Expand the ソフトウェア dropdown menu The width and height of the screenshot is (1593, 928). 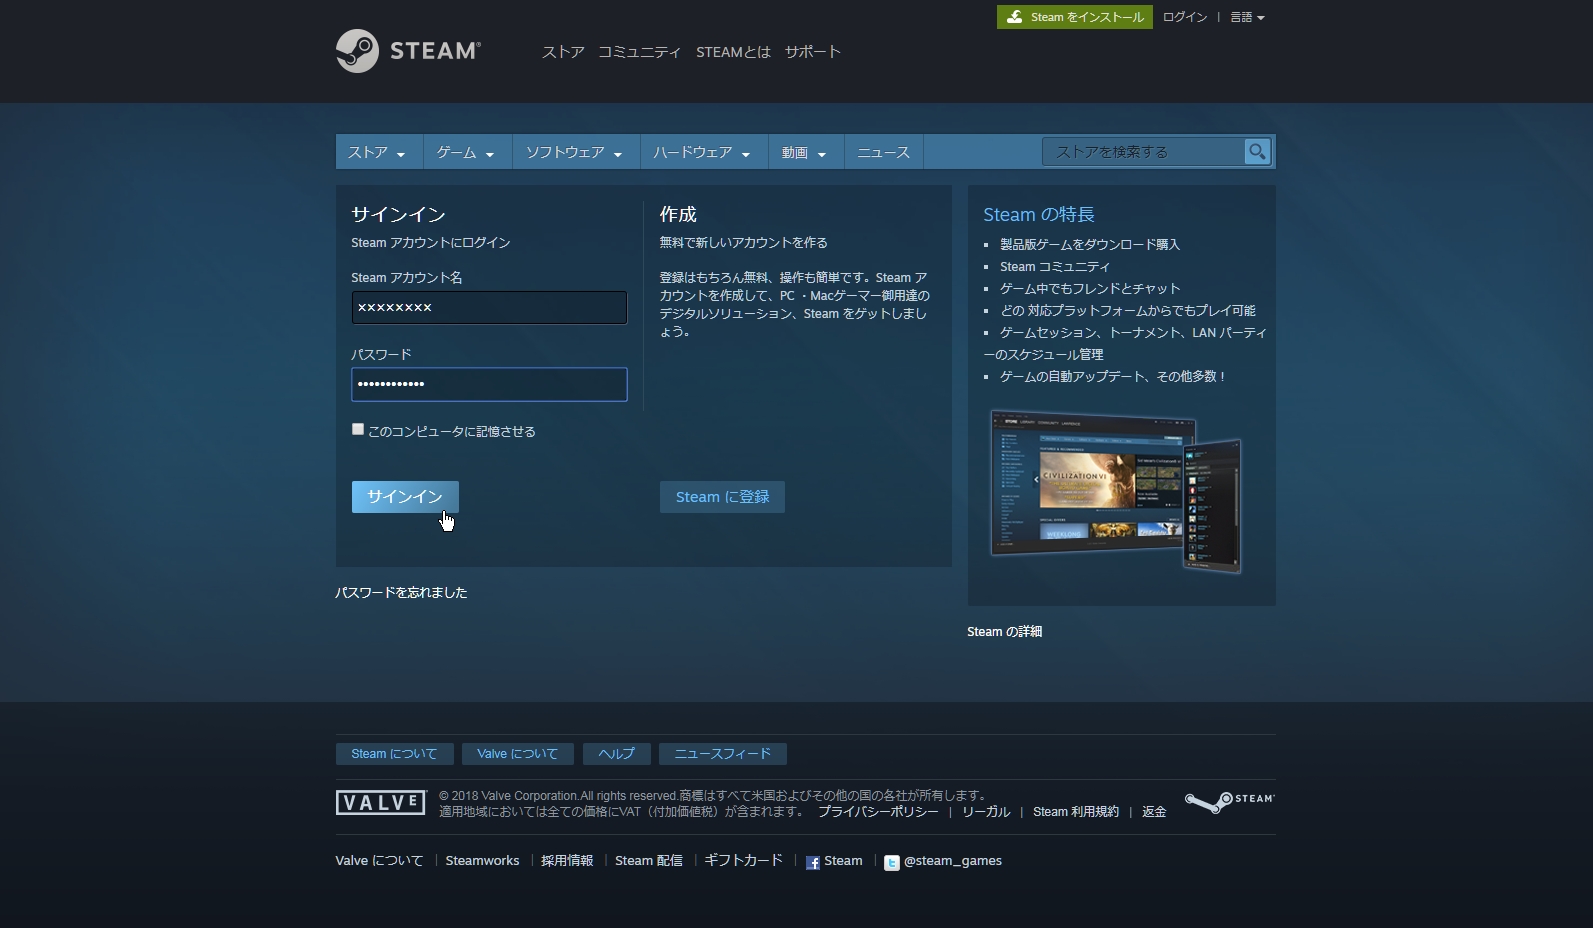click(575, 152)
